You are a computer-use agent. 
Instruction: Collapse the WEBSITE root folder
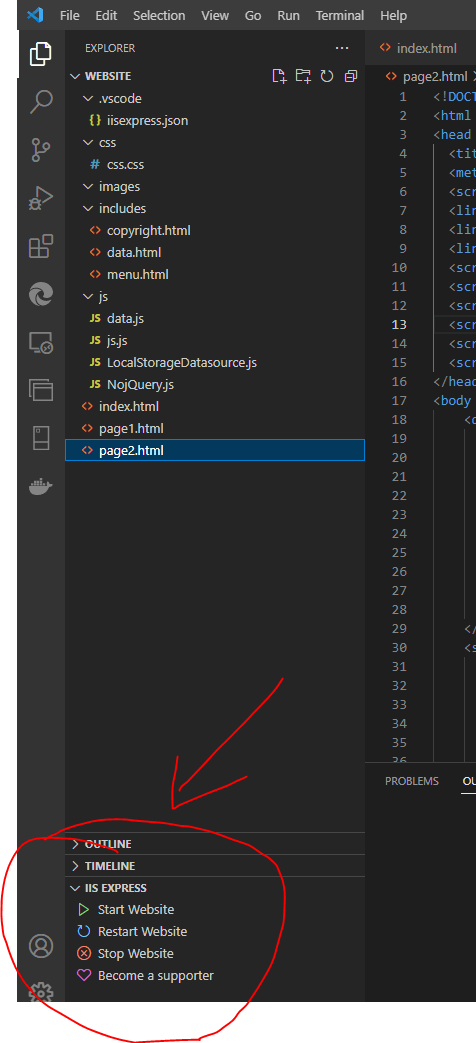click(x=75, y=76)
